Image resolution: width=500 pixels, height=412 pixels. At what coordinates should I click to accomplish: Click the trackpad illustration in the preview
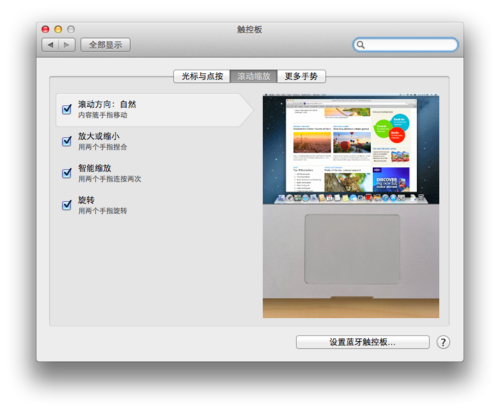352,249
